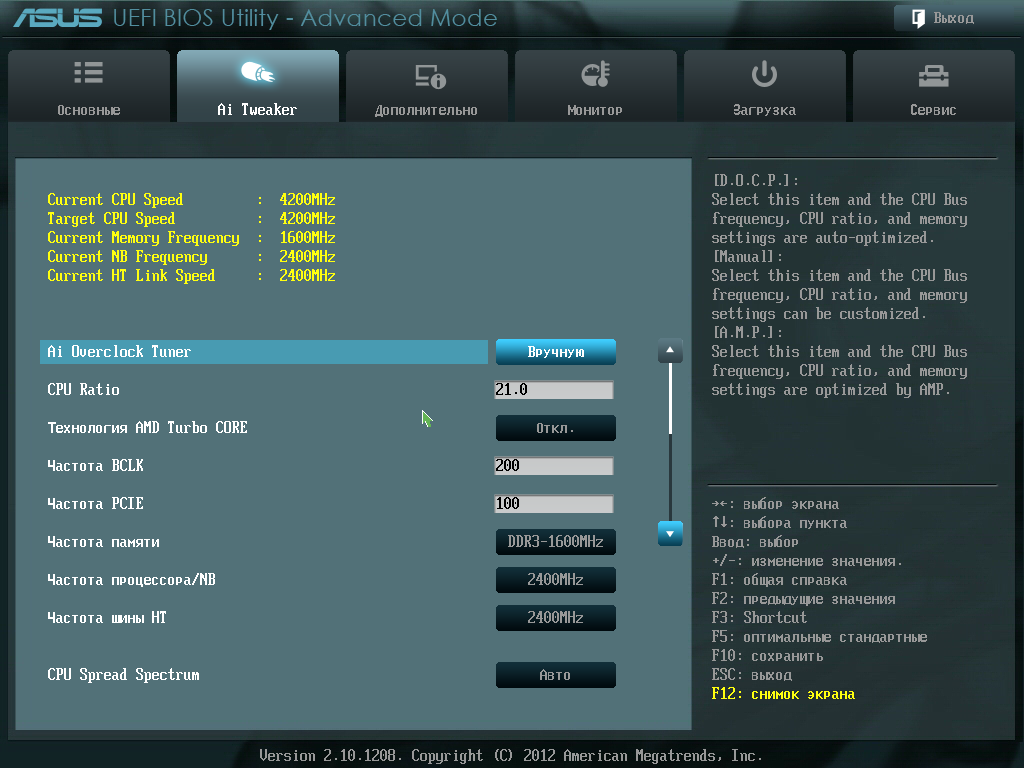Viewport: 1024px width, 768px height.
Task: Click the Основные list icon
Action: pos(88,72)
